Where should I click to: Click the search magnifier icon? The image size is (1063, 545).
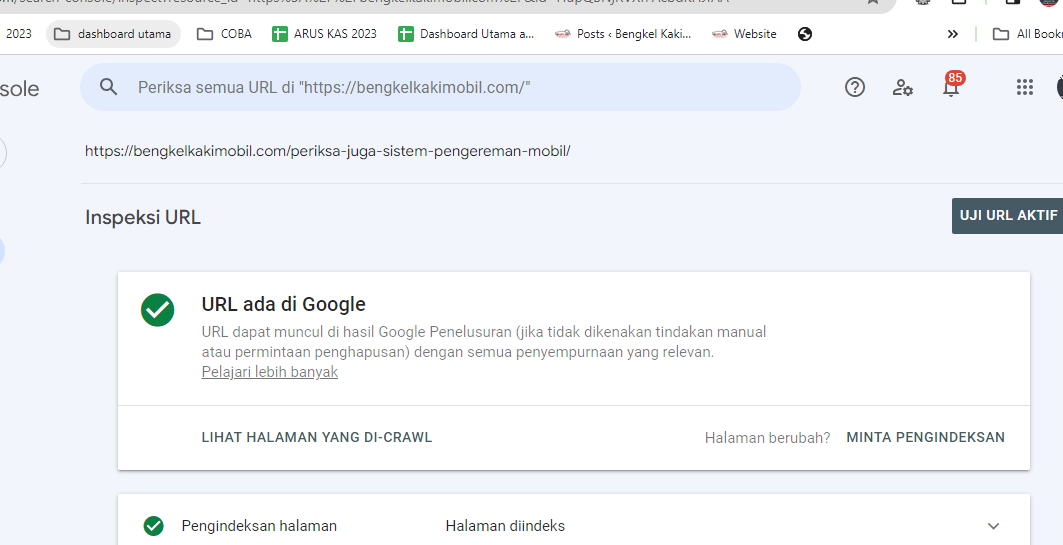[108, 87]
